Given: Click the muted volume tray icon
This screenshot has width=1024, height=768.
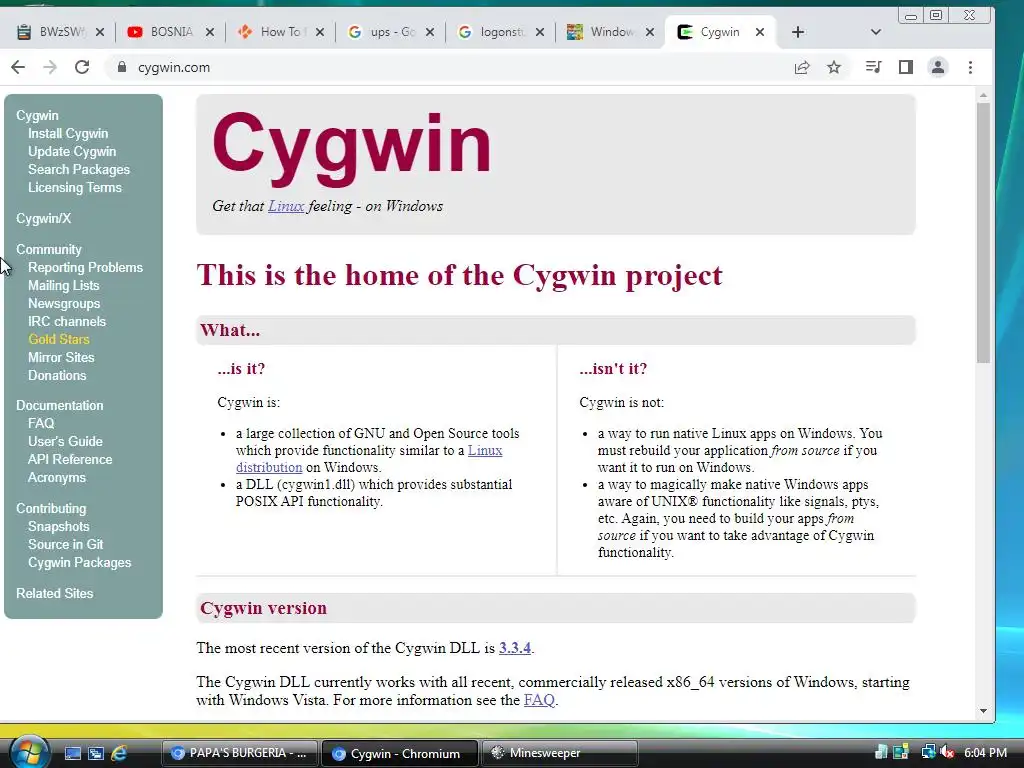Looking at the screenshot, I should click(948, 753).
